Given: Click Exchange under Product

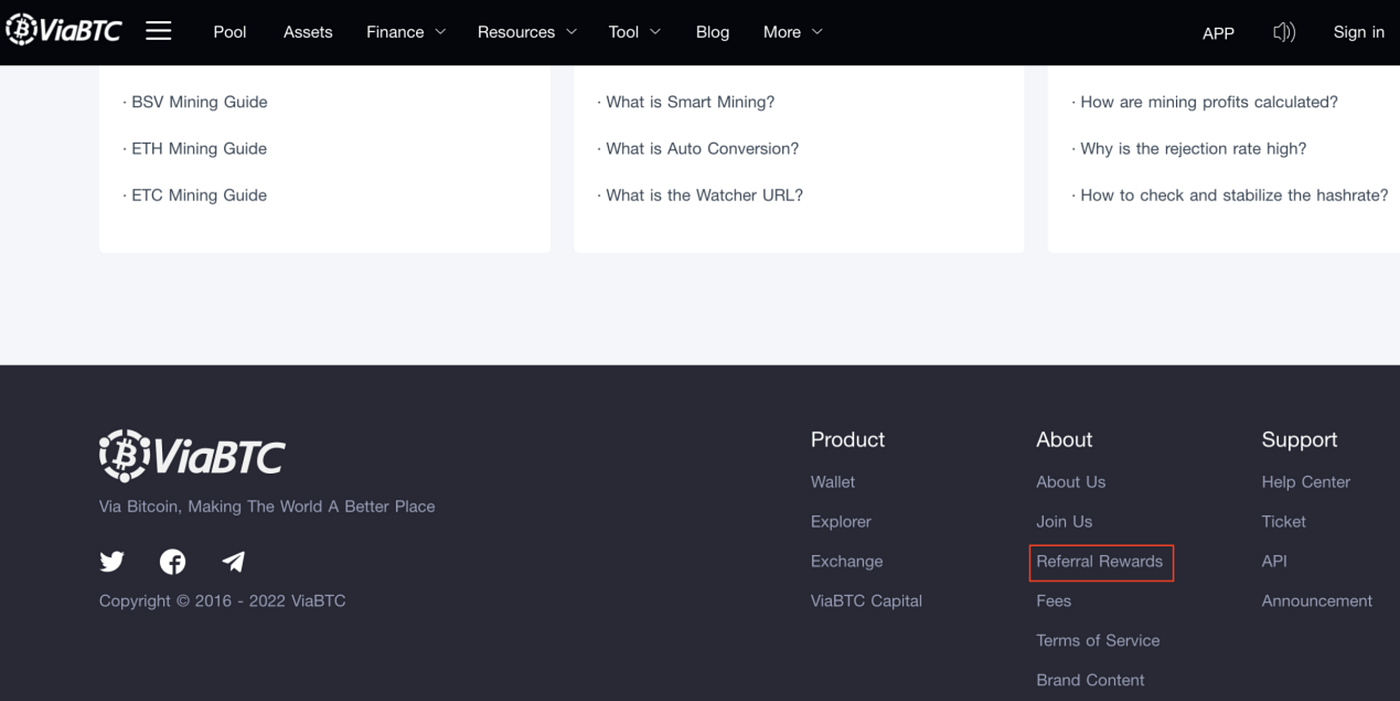Looking at the screenshot, I should point(847,561).
